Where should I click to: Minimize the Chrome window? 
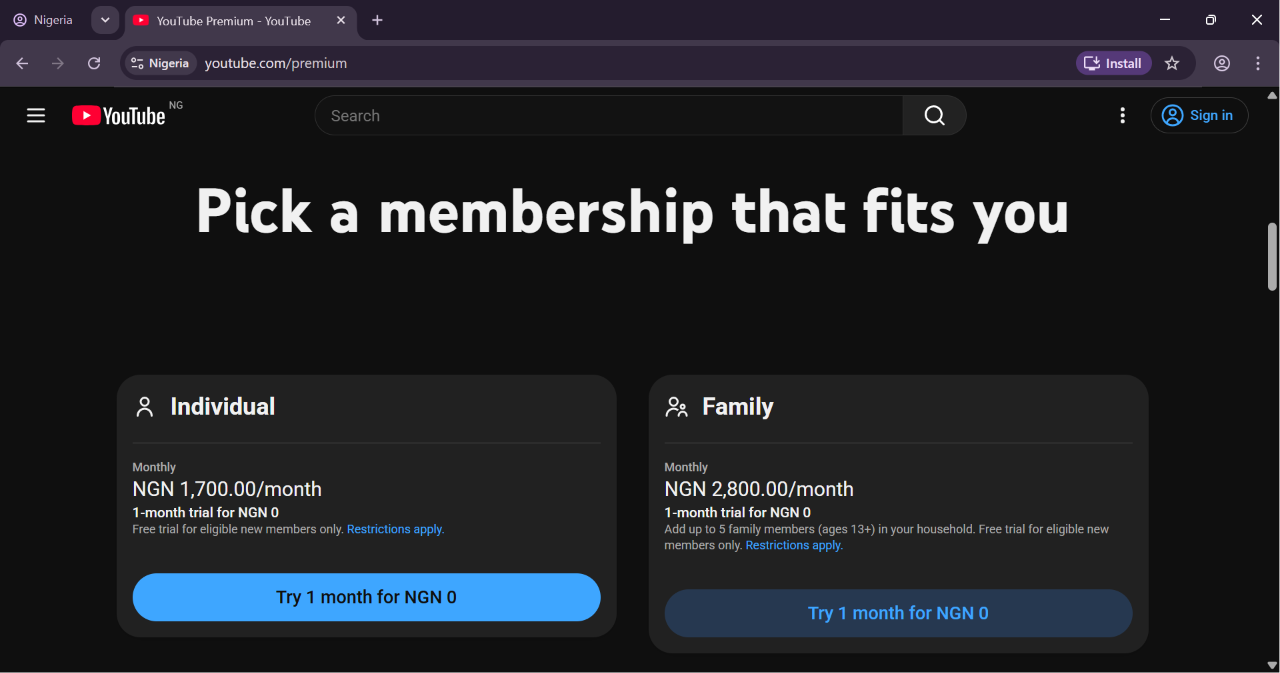[x=1165, y=20]
